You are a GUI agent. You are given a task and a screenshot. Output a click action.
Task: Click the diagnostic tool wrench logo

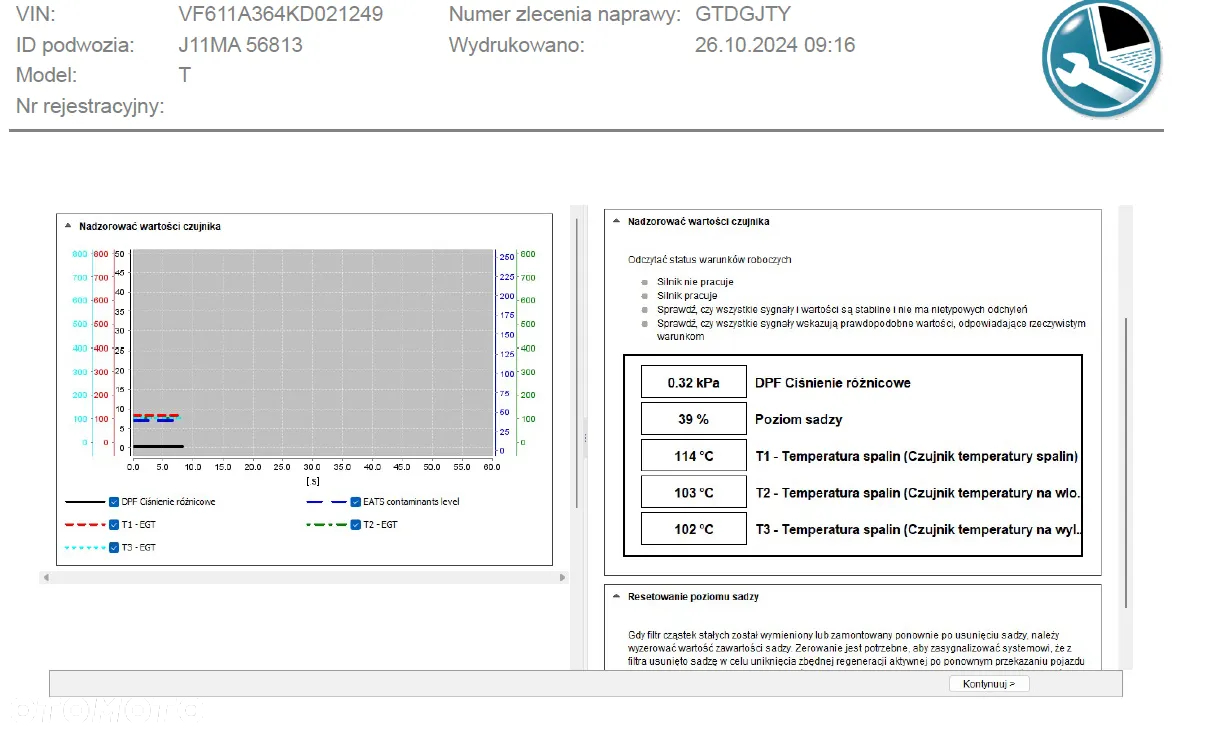[x=1102, y=59]
